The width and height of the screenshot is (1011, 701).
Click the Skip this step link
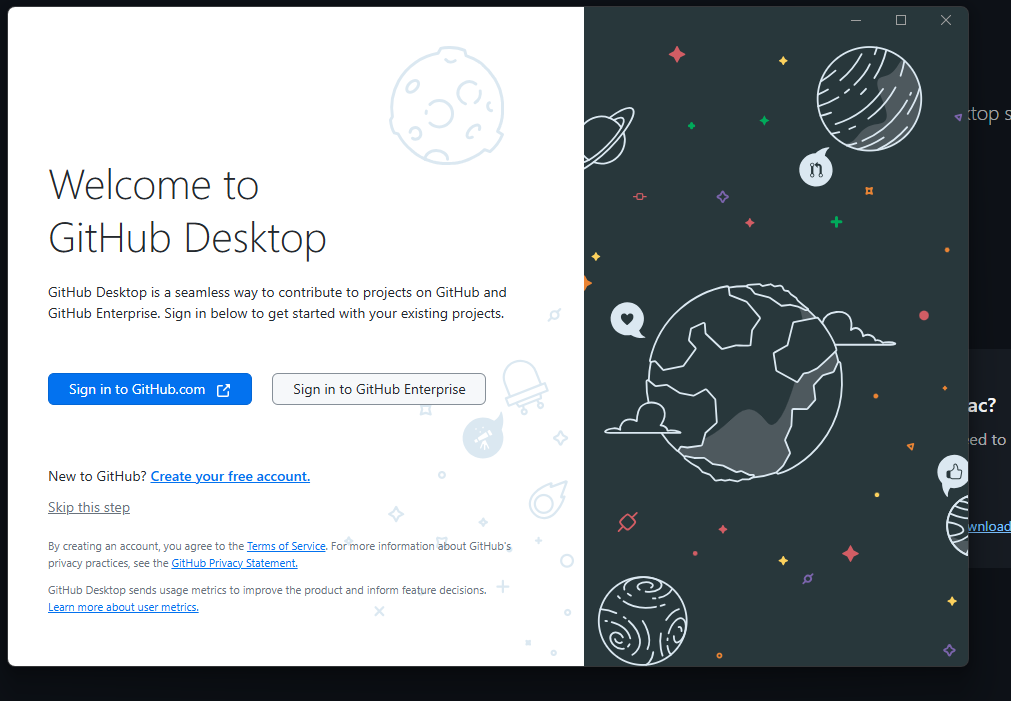click(x=89, y=507)
